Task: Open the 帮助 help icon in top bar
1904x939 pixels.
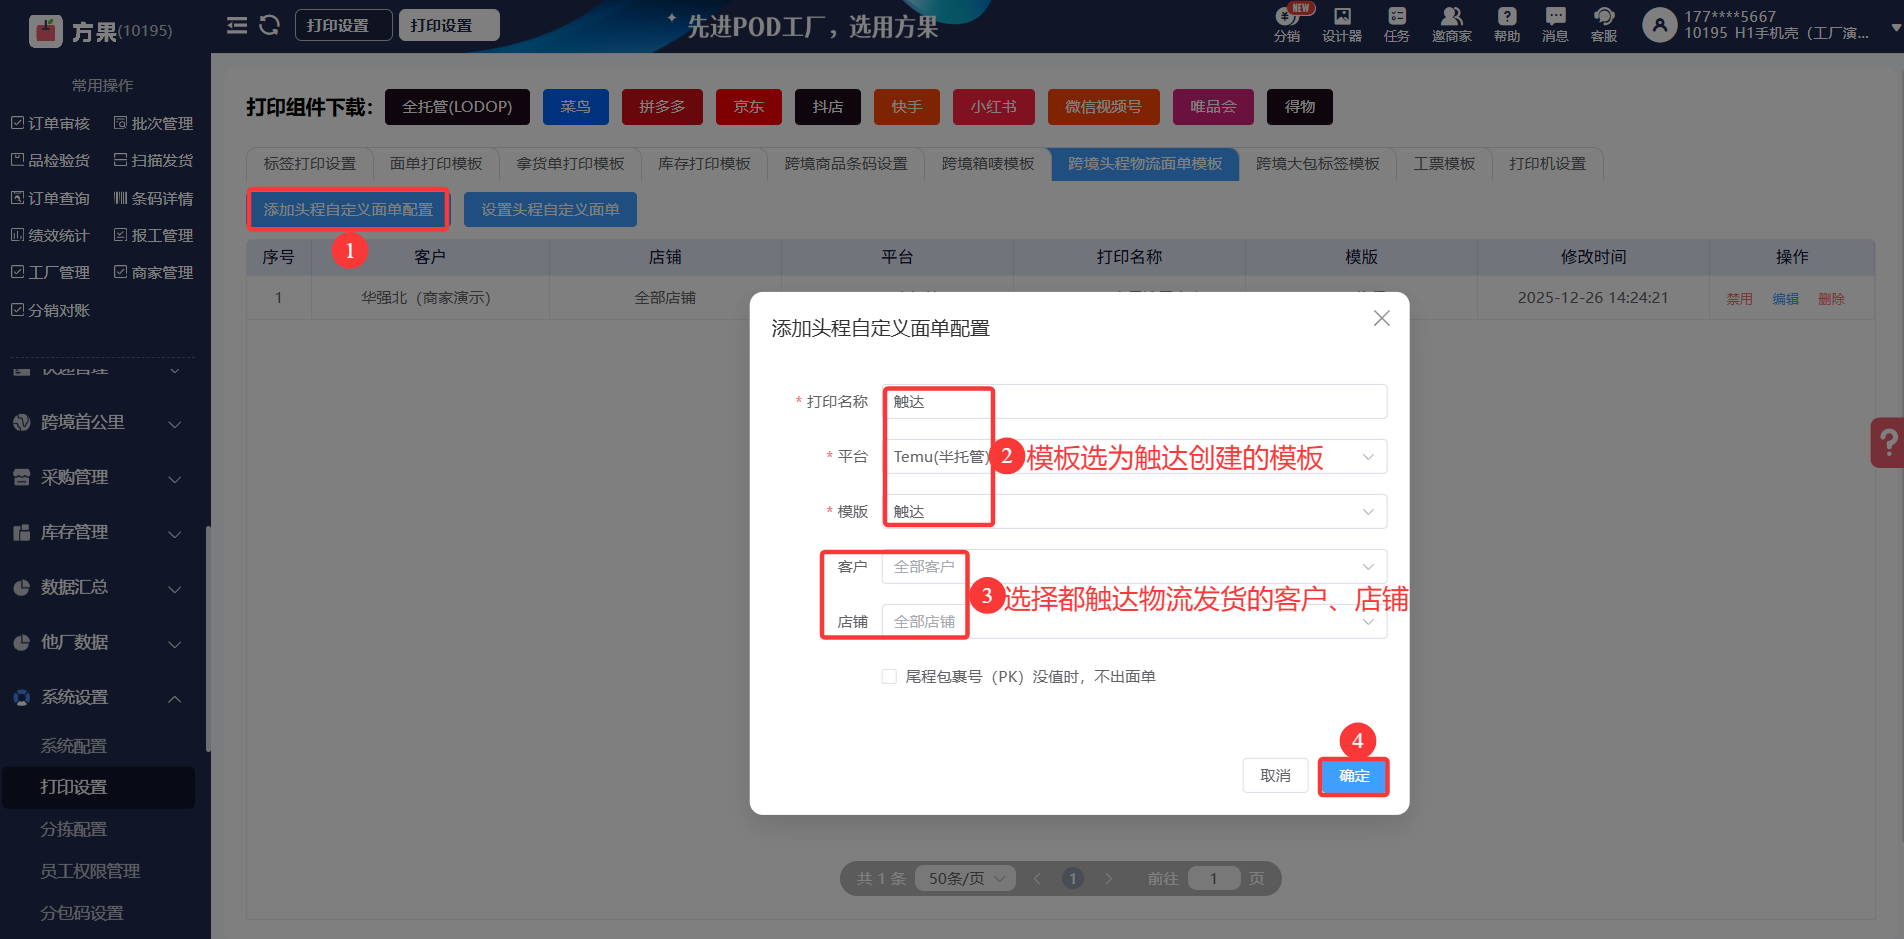Action: (x=1507, y=25)
